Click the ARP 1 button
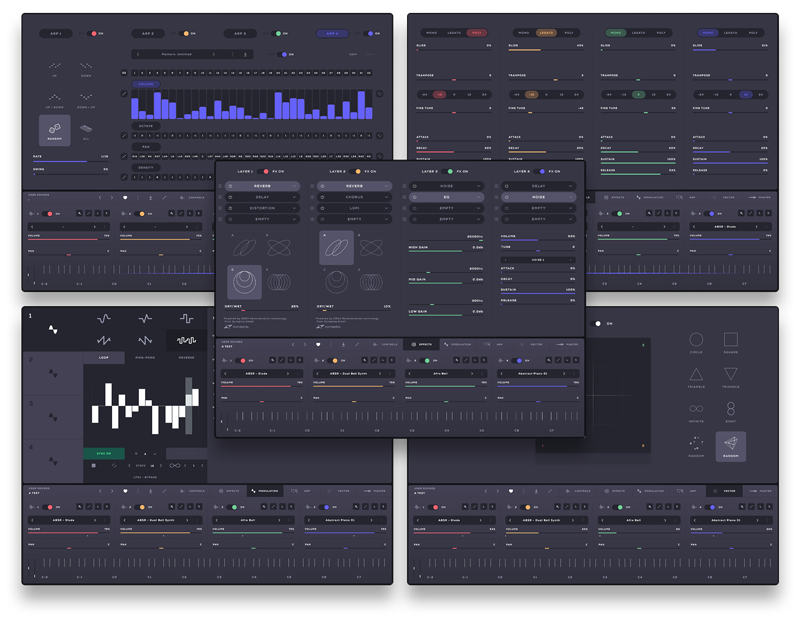 click(x=56, y=33)
